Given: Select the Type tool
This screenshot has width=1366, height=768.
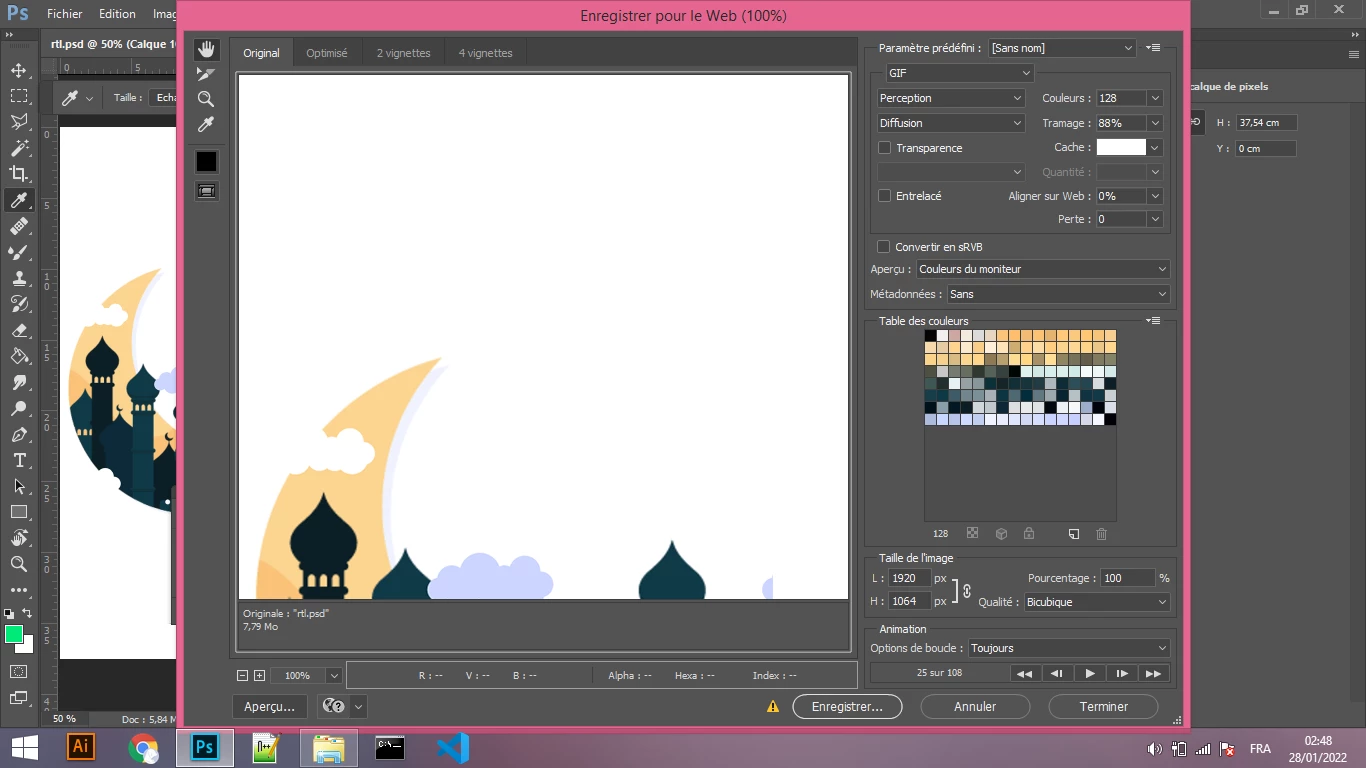Looking at the screenshot, I should point(18,460).
